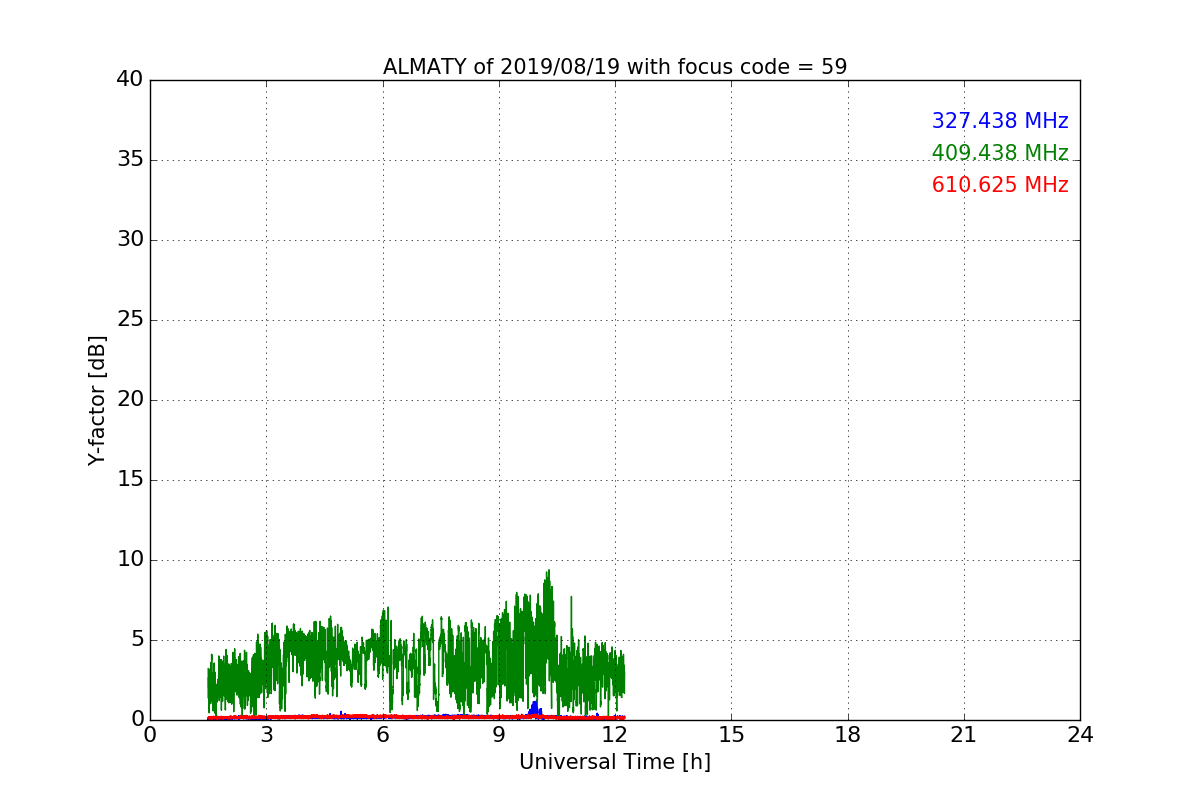
Task: Click the green trace's highest peak near 10 h
Action: (548, 571)
